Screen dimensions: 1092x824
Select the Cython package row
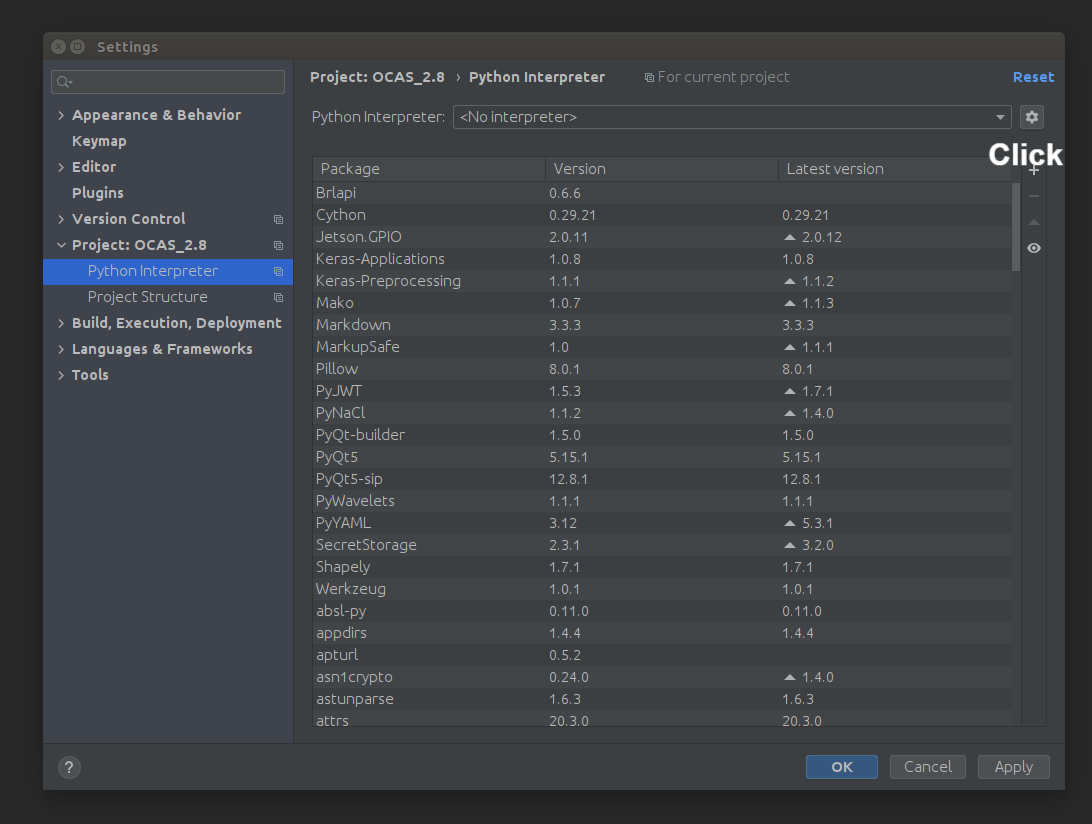(662, 215)
